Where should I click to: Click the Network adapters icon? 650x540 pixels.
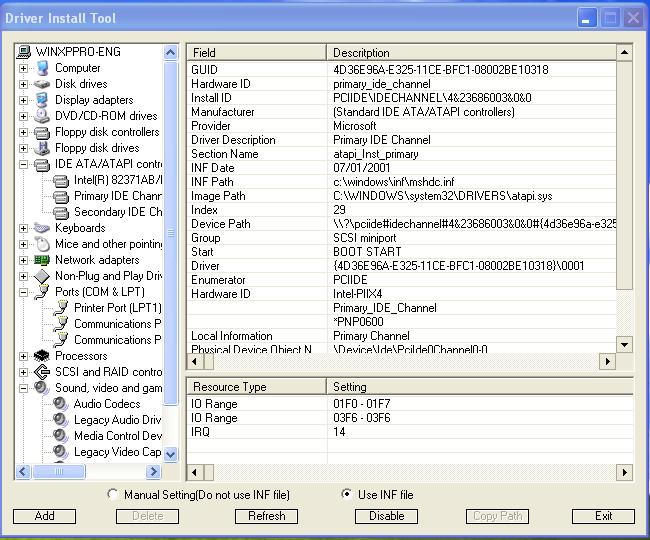pyautogui.click(x=42, y=260)
